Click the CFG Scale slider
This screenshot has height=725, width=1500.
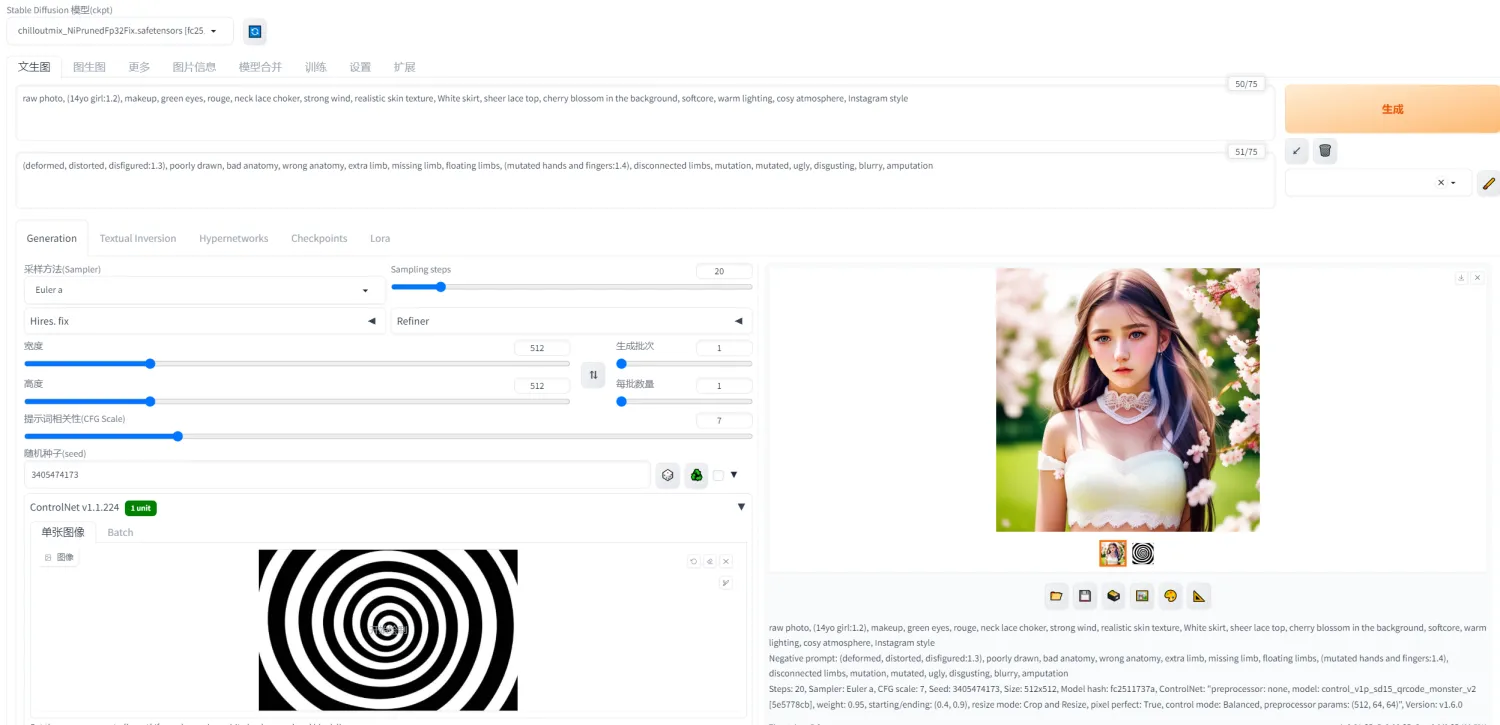pyautogui.click(x=388, y=436)
